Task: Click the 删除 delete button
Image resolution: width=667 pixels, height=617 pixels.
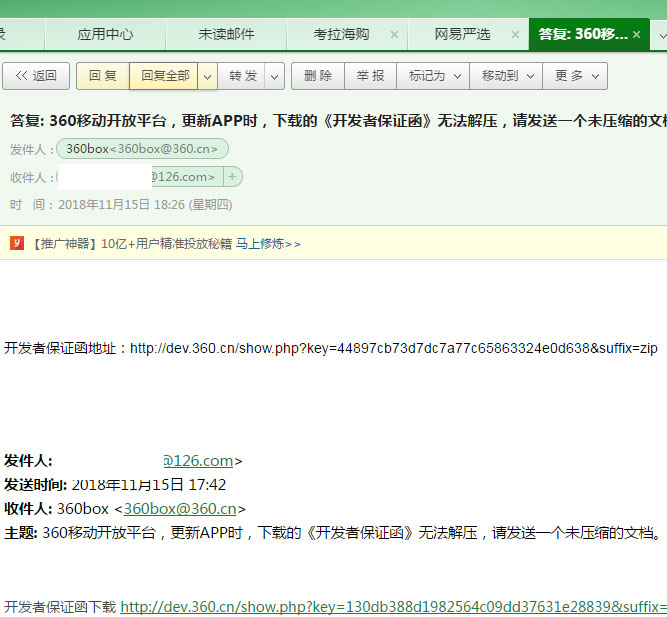Action: [318, 76]
